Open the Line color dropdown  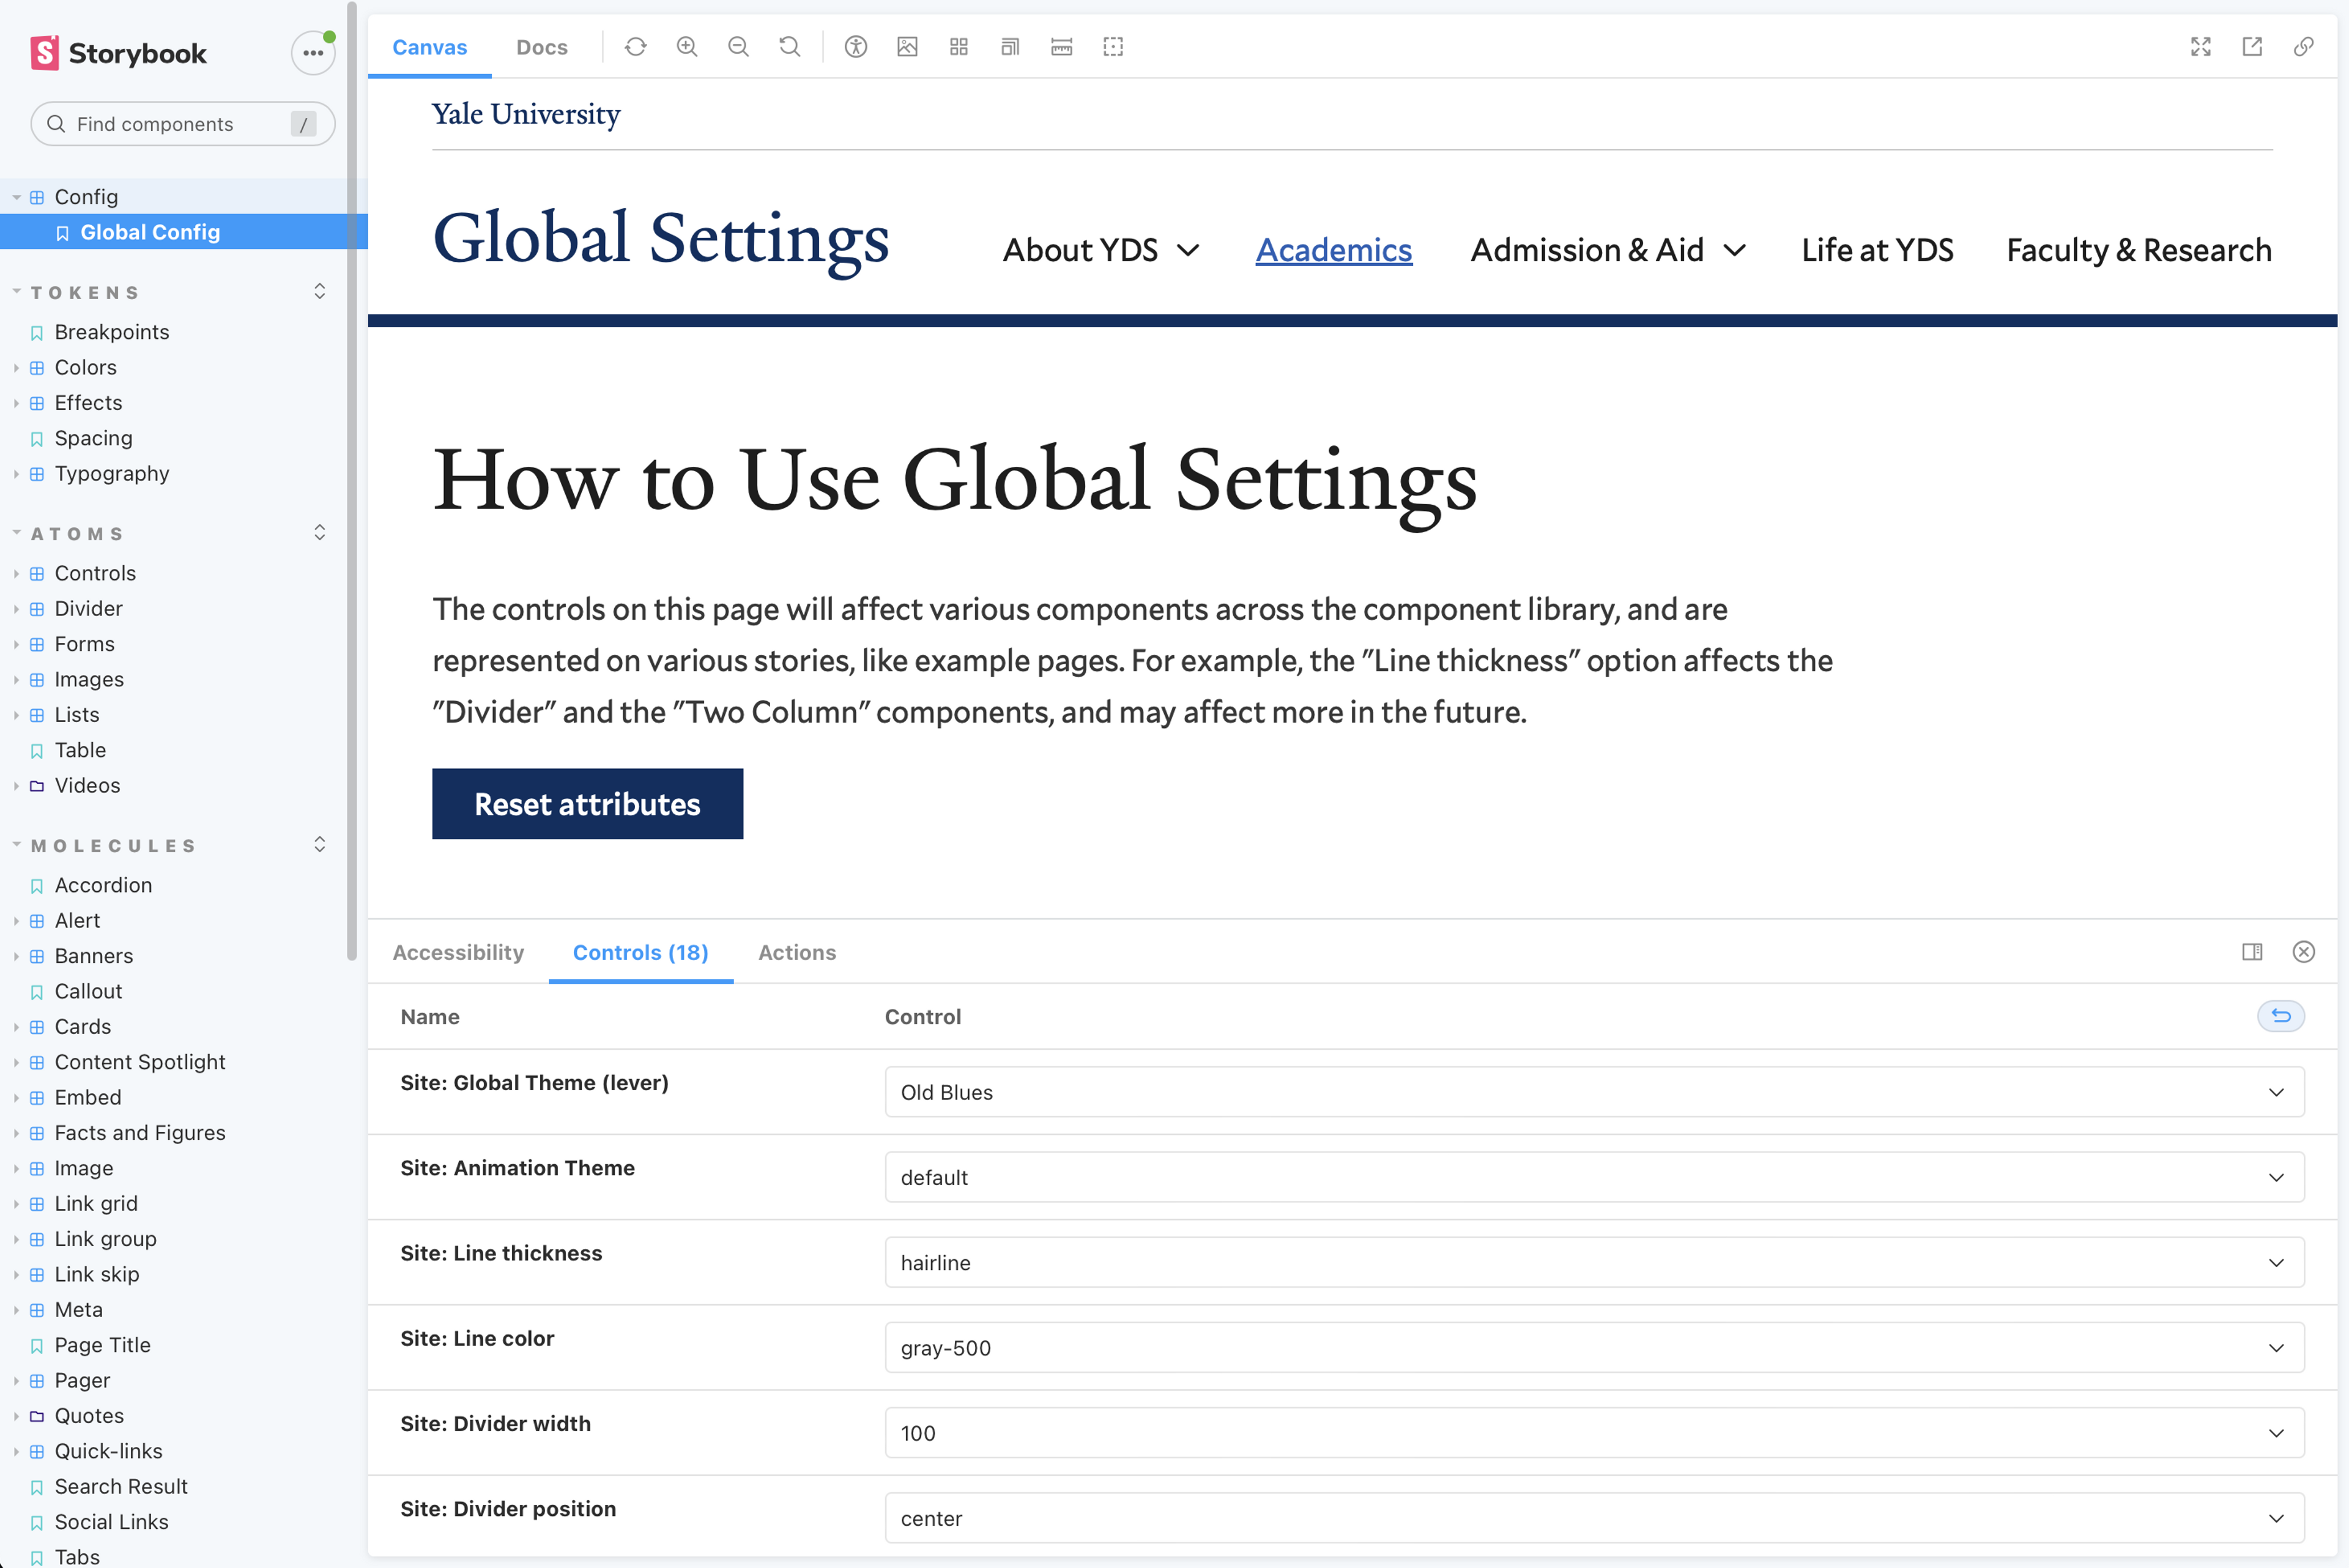tap(1594, 1347)
